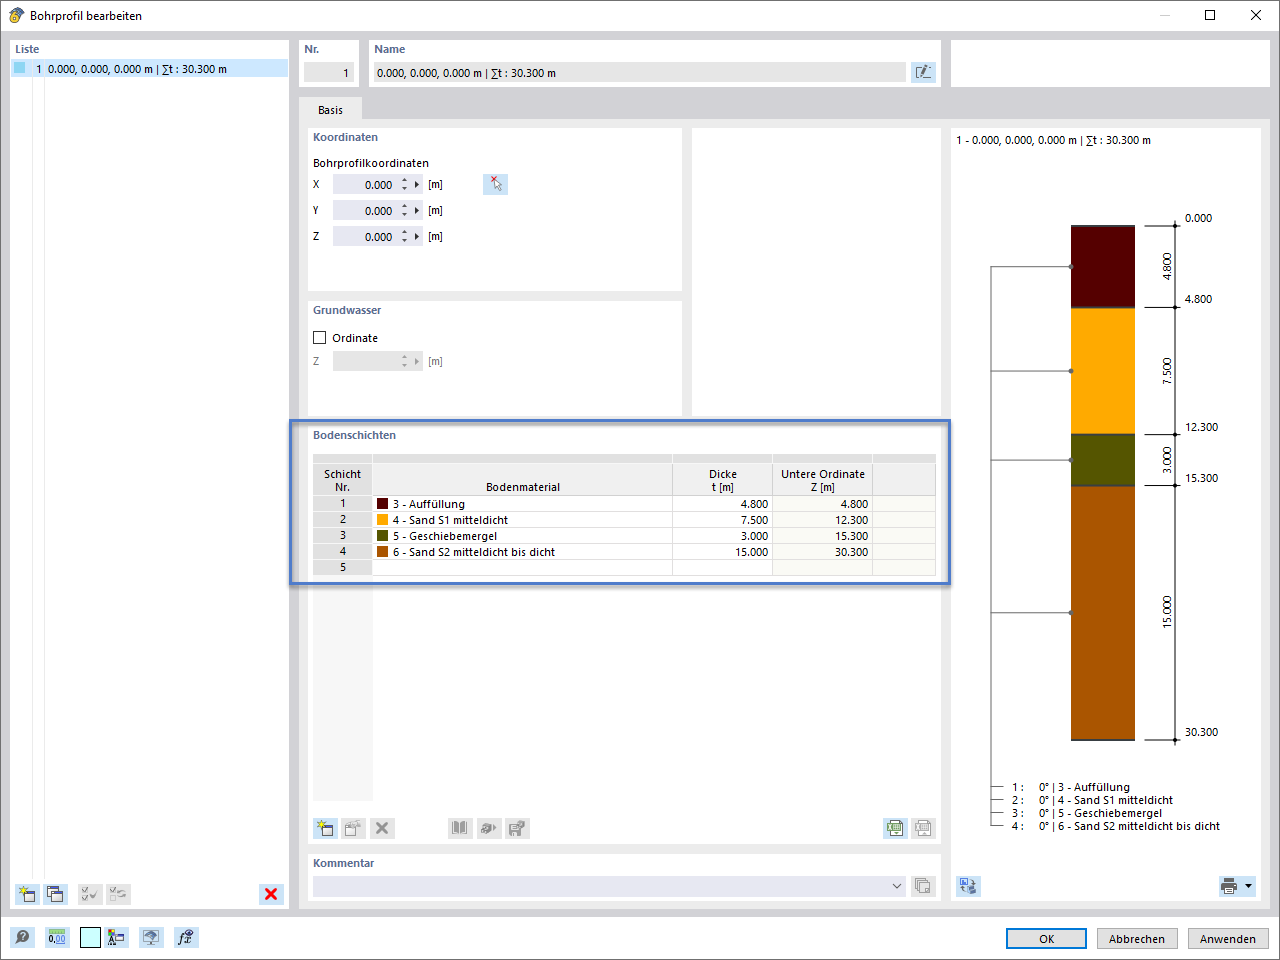
Task: Open help via question mark icon
Action: [23, 937]
